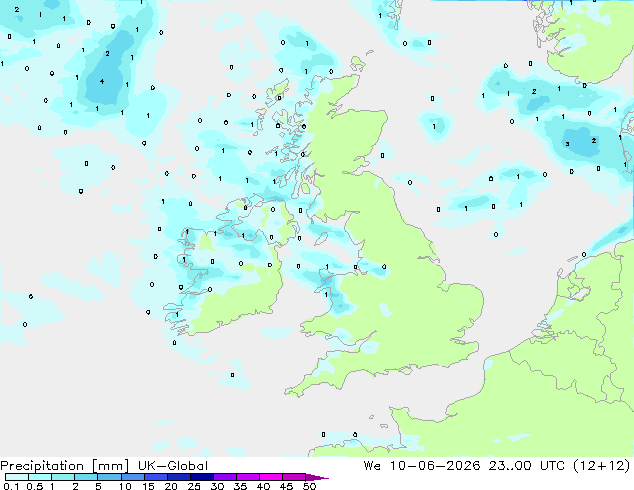634x490 pixels.
Task: Click the '35' legend scale label
Action: tap(240, 486)
